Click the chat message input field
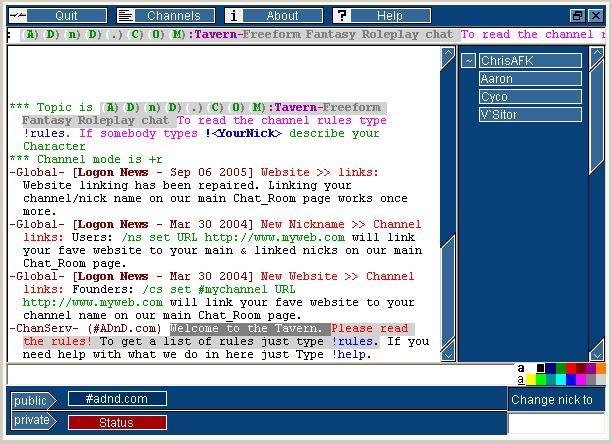Viewport: 612px width, 444px height. (x=261, y=375)
